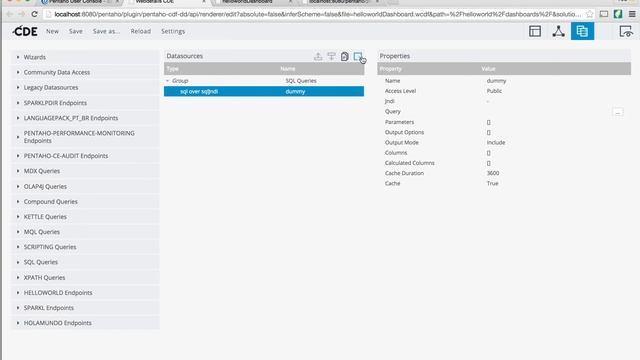The width and height of the screenshot is (640, 360).
Task: Click the CDE logo
Action: (25, 31)
